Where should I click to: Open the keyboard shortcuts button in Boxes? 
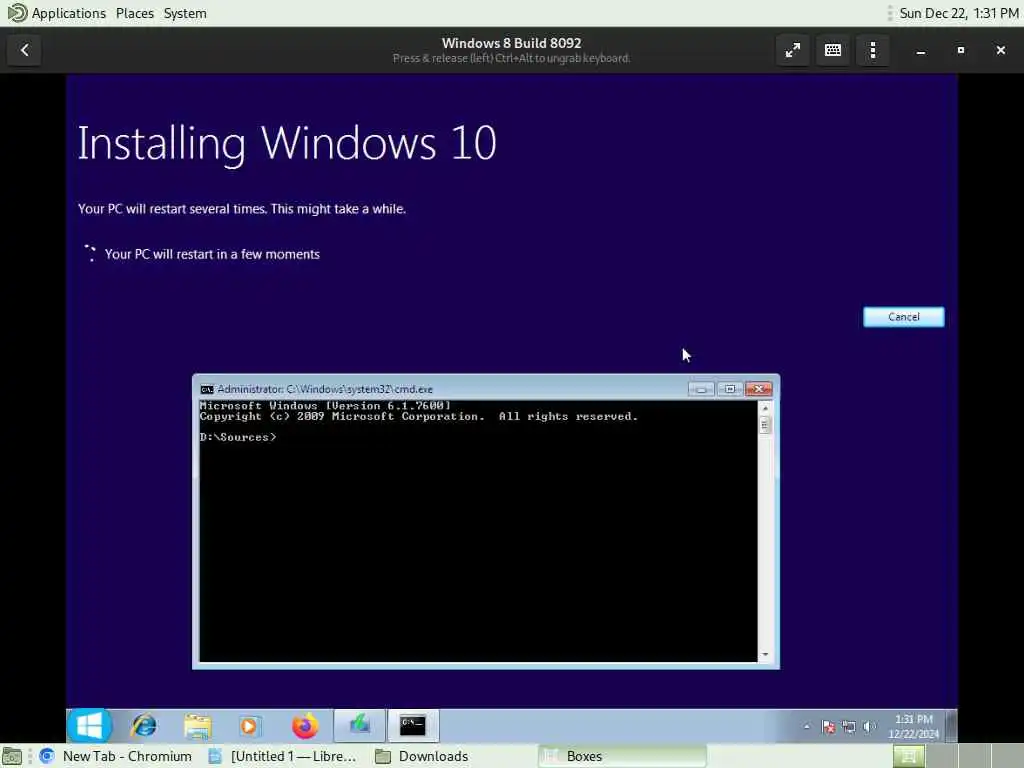(833, 50)
